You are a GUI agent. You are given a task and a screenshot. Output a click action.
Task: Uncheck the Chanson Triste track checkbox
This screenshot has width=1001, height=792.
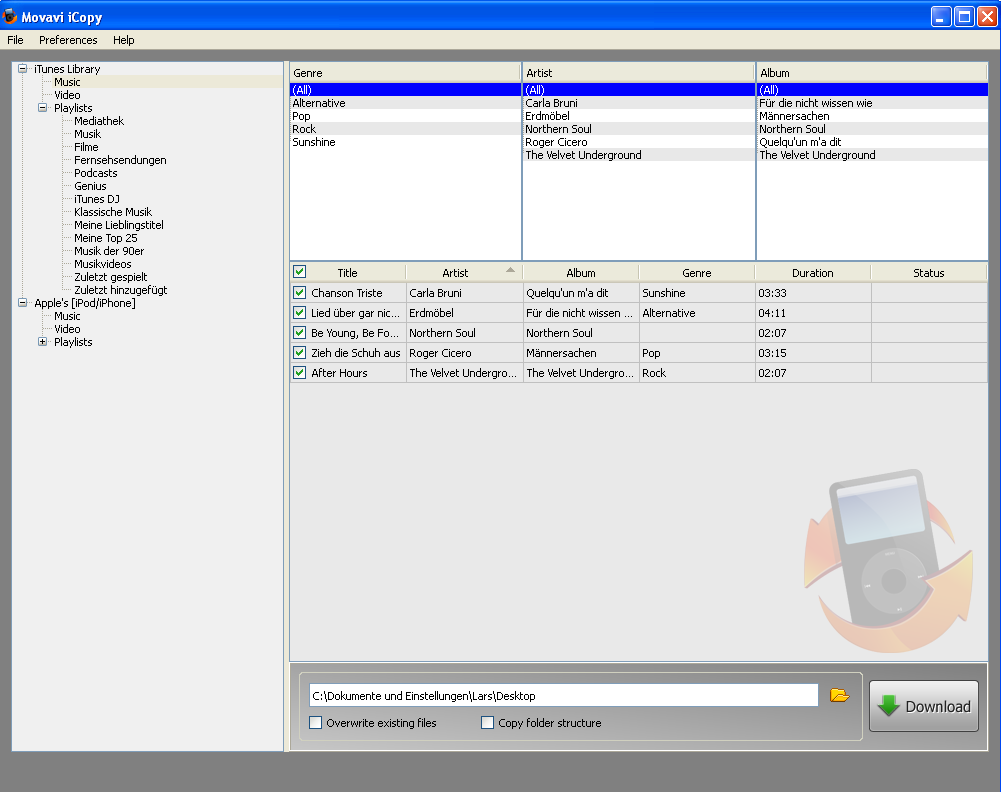[x=299, y=293]
